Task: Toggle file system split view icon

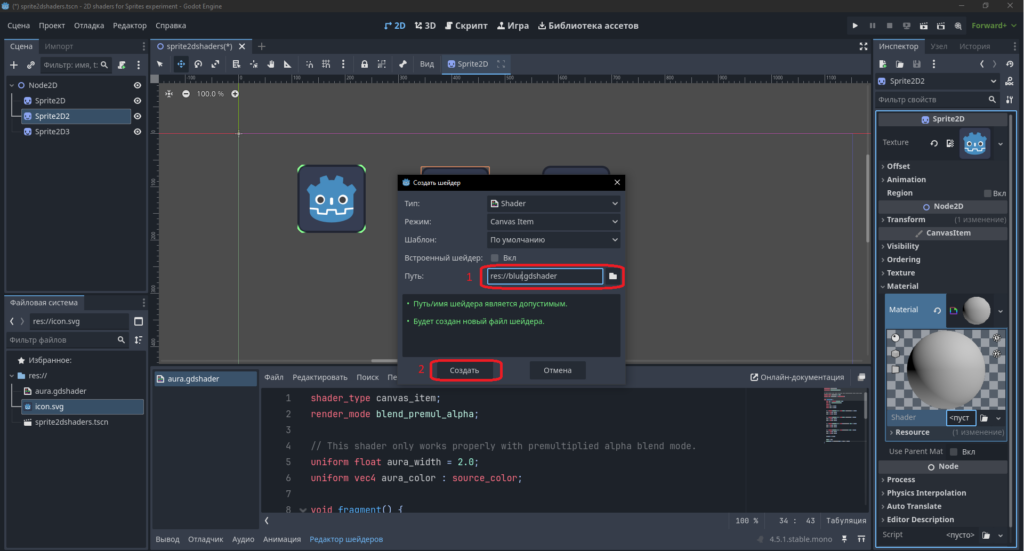Action: [138, 321]
